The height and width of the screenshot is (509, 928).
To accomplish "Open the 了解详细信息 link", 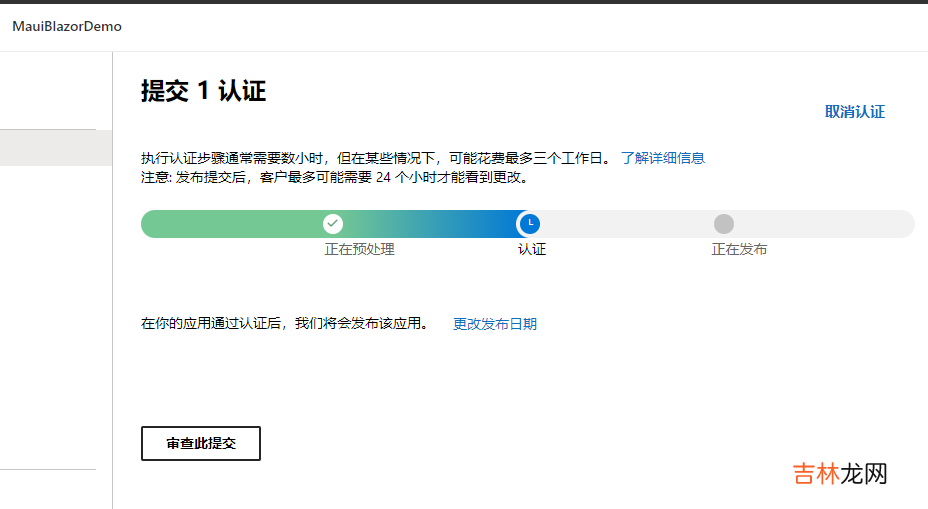I will tap(662, 158).
